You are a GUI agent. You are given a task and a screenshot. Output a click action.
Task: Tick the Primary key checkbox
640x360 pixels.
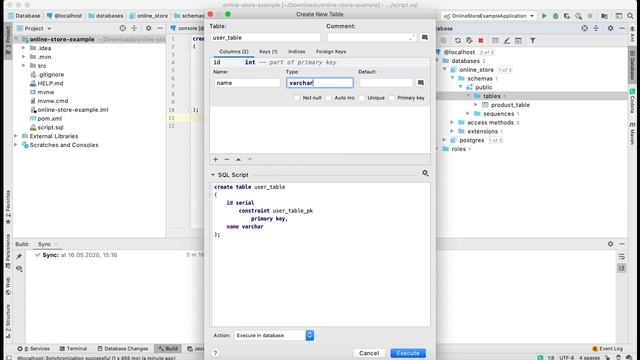pos(391,98)
